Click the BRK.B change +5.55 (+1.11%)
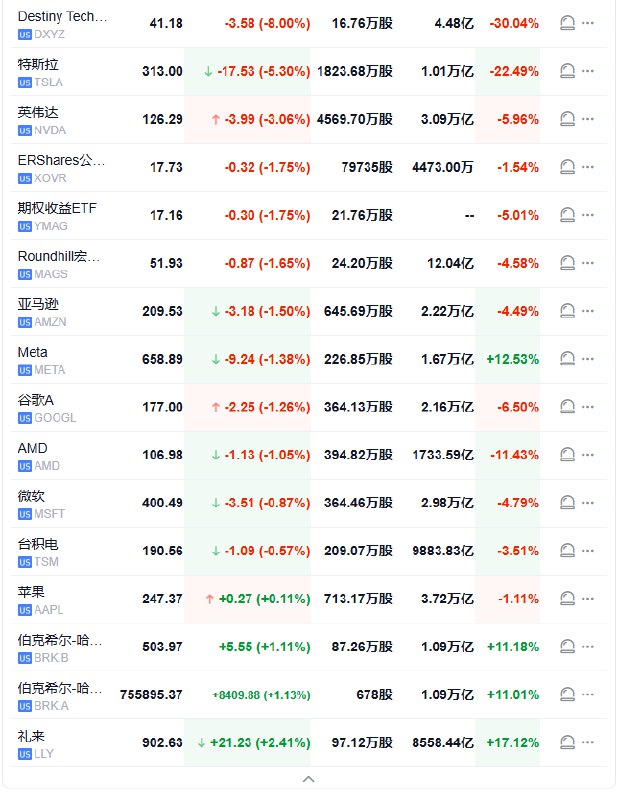Viewport: 618px width, 800px height. (264, 646)
